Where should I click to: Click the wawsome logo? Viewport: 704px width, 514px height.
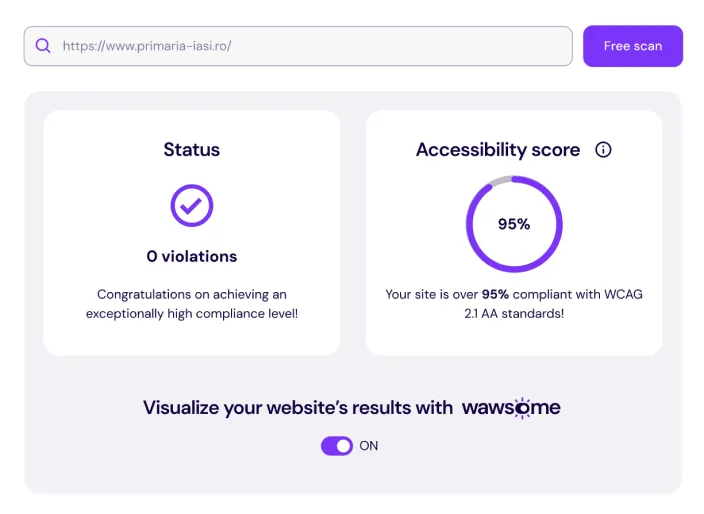pyautogui.click(x=511, y=407)
